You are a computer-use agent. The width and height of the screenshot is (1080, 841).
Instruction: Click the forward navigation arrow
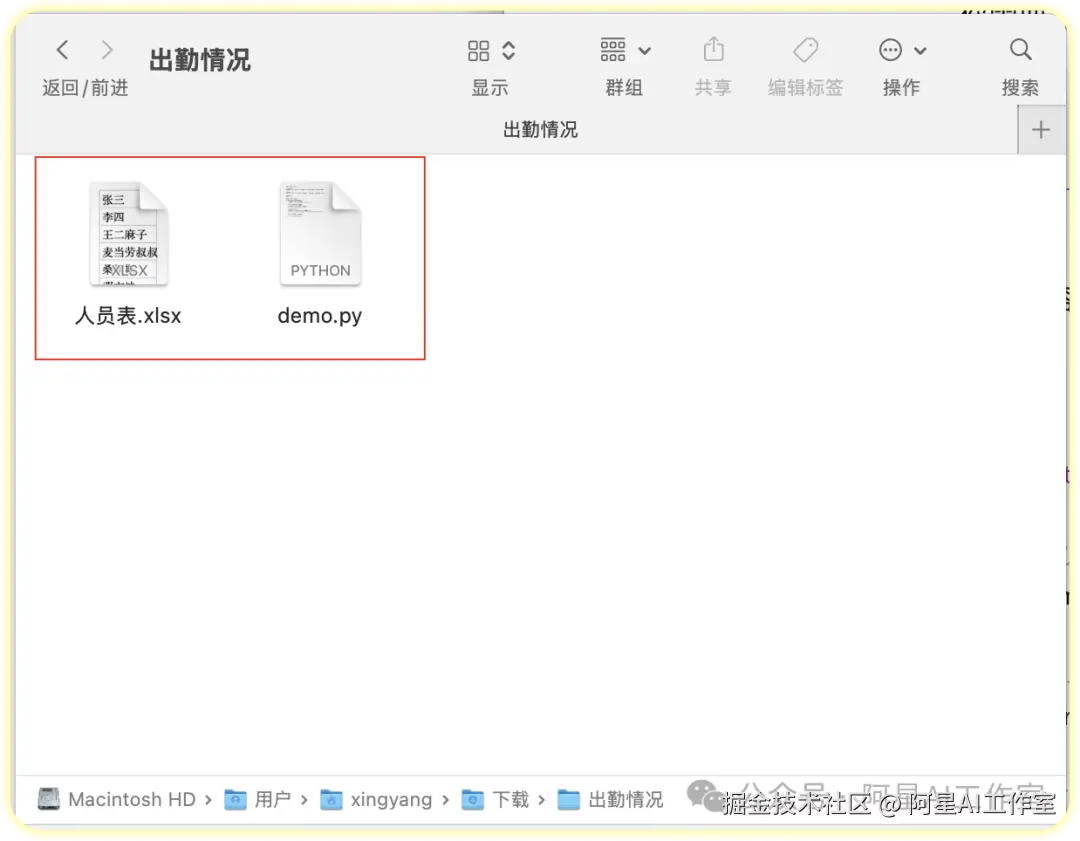click(107, 49)
